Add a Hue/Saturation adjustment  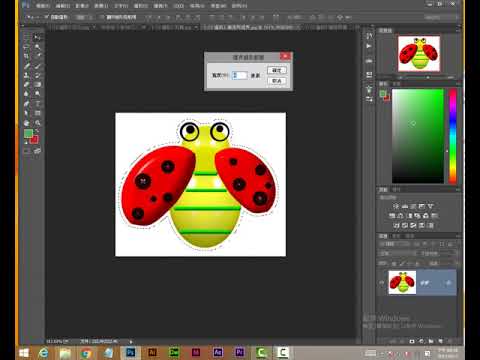pyautogui.click(x=392, y=216)
